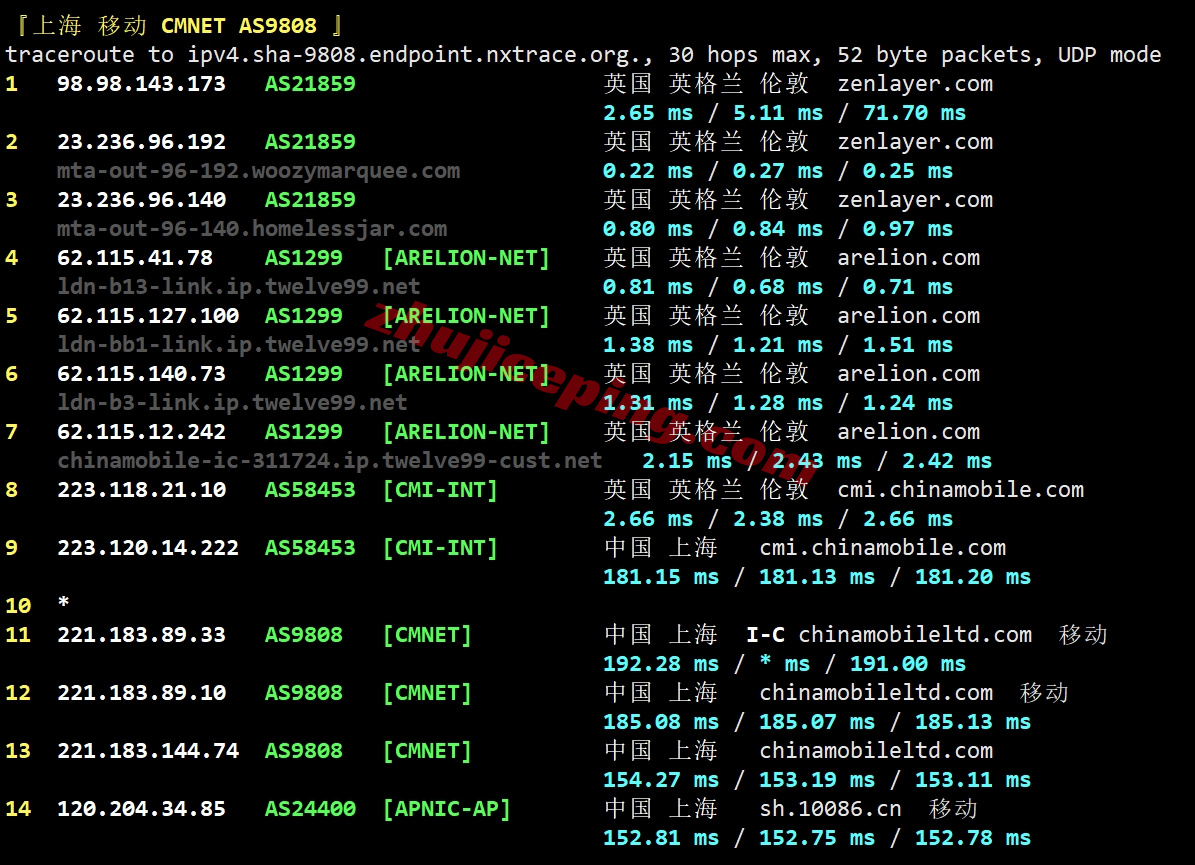Click IP address 223.120.14.222 on hop 9
Viewport: 1195px width, 865px height.
(148, 548)
